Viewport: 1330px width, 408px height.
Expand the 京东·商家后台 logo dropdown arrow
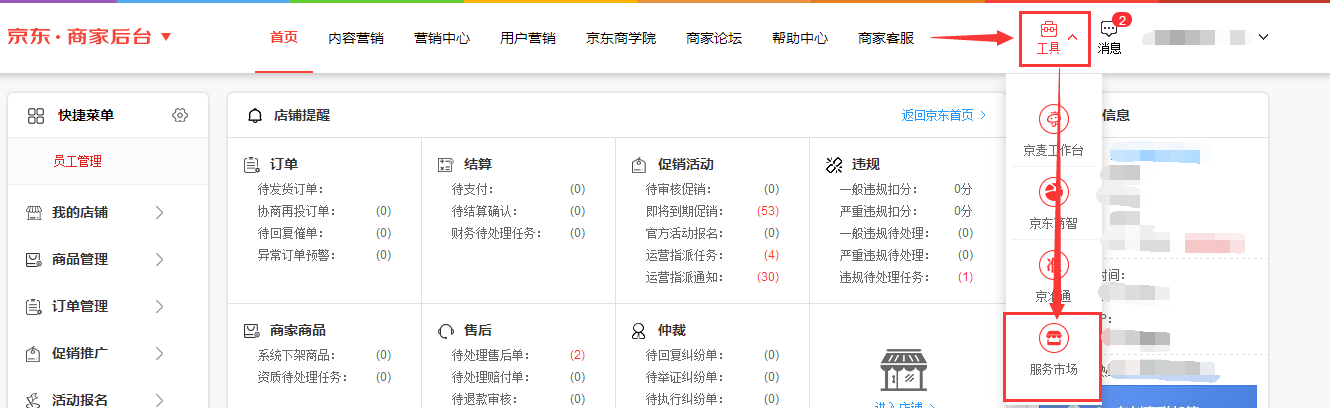pos(166,37)
